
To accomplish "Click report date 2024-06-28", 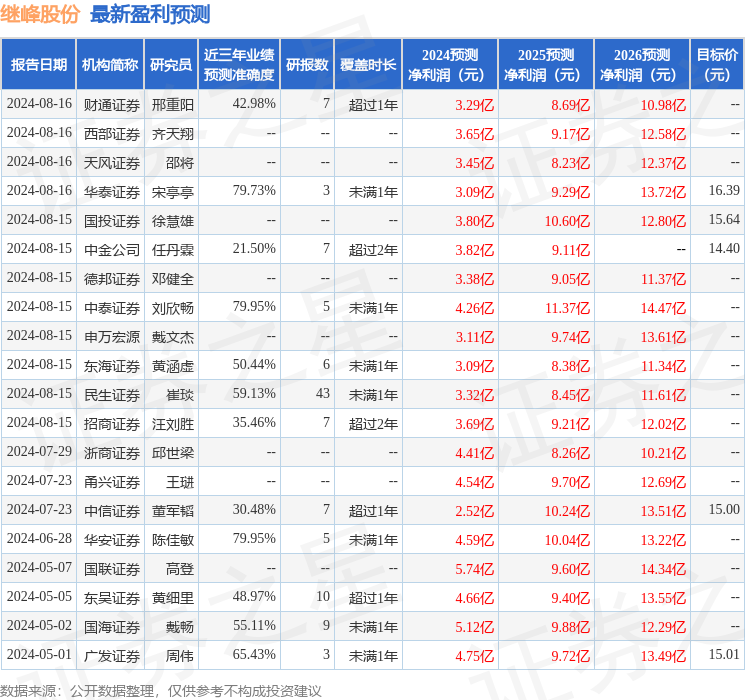I will 39,538.
